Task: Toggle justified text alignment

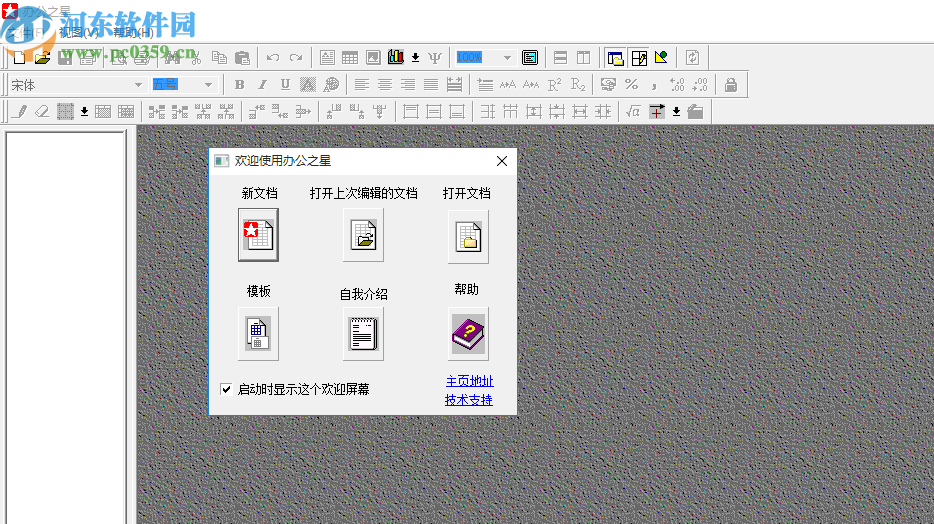Action: click(431, 85)
